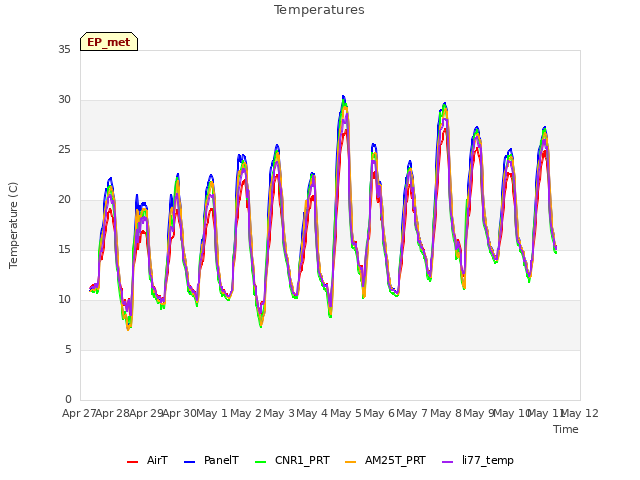640x480 pixels.
Task: Click the green CNR1_PRT legend swatch
Action: click(x=260, y=462)
